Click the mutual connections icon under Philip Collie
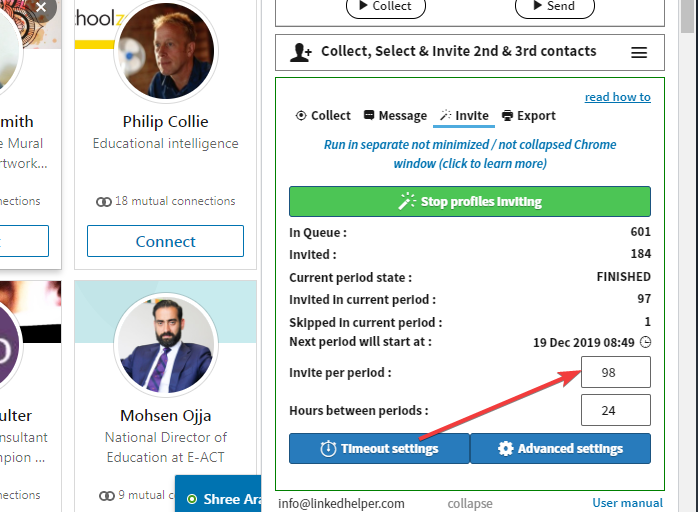698x512 pixels. click(103, 201)
